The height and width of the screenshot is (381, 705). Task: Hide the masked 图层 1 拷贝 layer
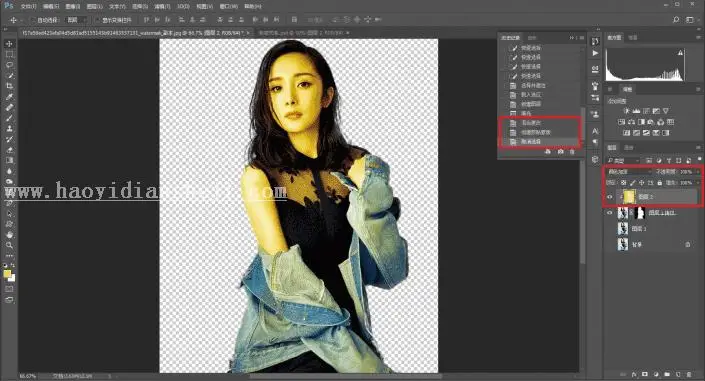click(610, 213)
